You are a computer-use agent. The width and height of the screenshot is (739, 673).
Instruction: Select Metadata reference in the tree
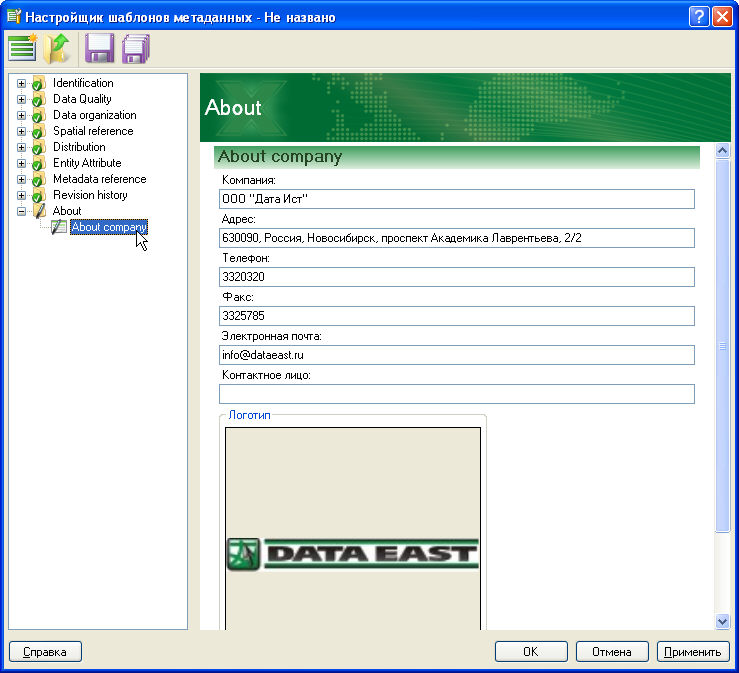99,180
